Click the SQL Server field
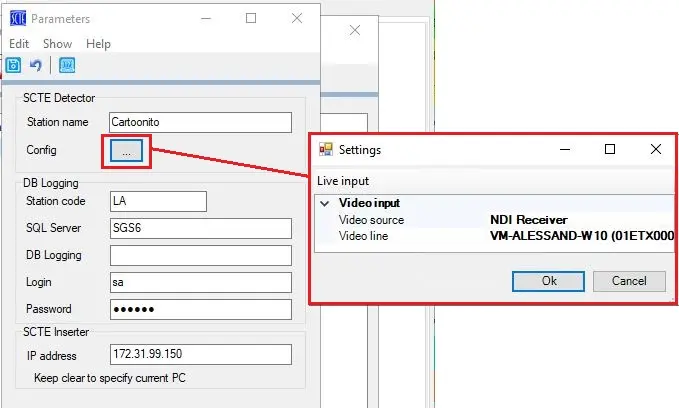 click(x=199, y=228)
